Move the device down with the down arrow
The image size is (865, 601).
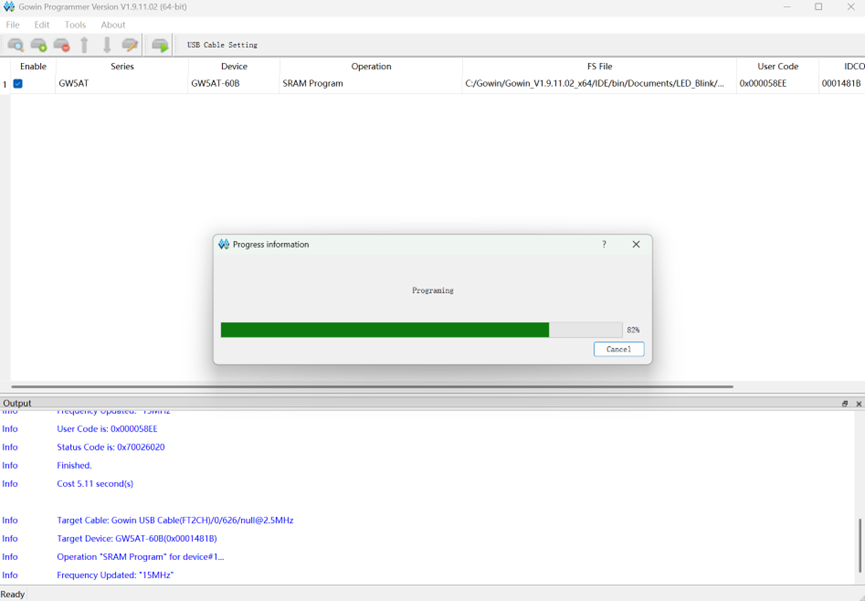click(107, 45)
